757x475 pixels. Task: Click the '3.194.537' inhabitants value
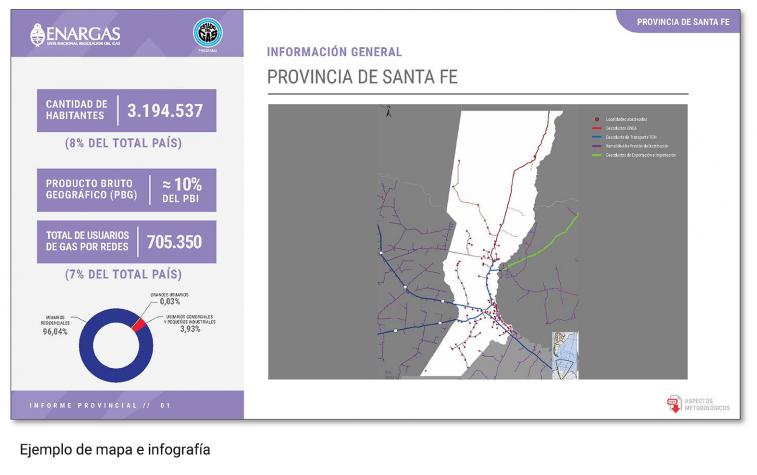click(x=165, y=111)
